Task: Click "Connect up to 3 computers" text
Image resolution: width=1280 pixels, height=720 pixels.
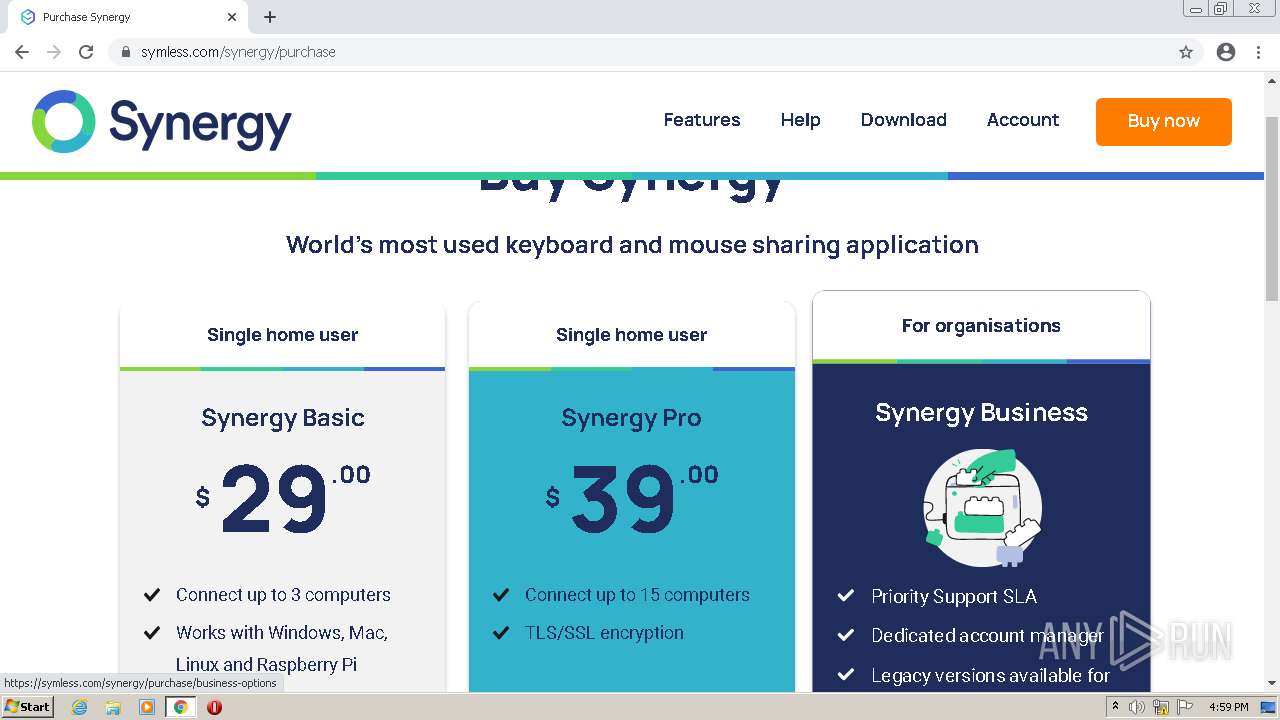Action: [283, 595]
